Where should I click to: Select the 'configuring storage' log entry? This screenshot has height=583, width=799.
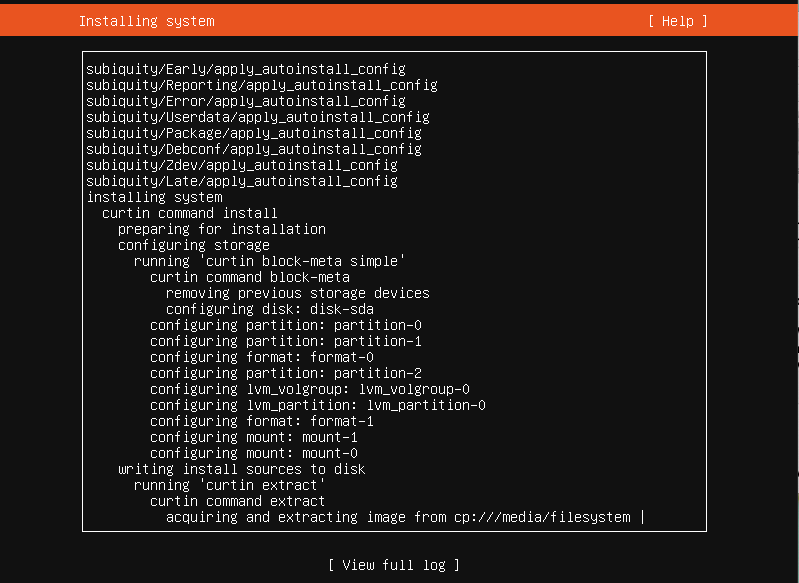click(194, 245)
